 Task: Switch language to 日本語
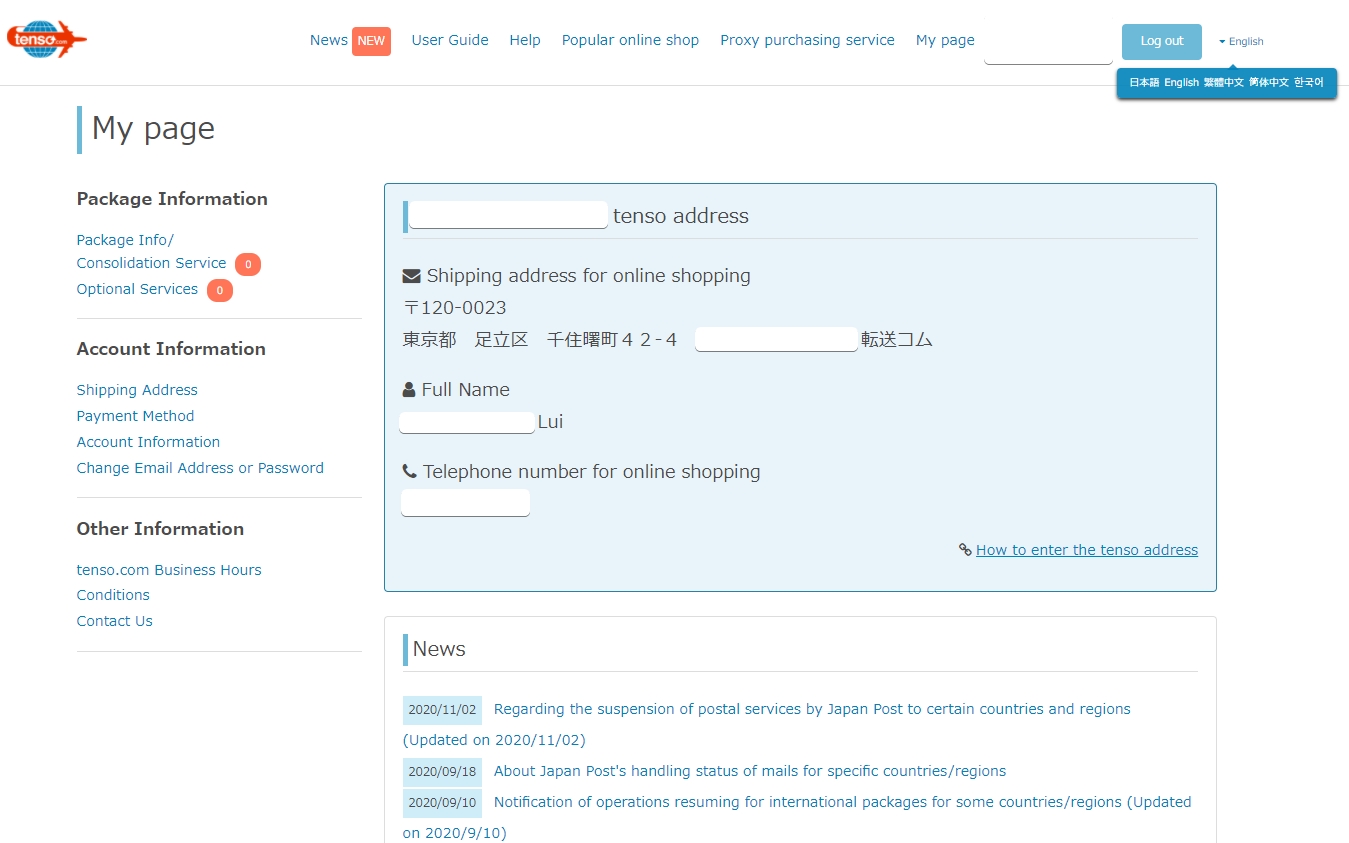tap(1144, 83)
